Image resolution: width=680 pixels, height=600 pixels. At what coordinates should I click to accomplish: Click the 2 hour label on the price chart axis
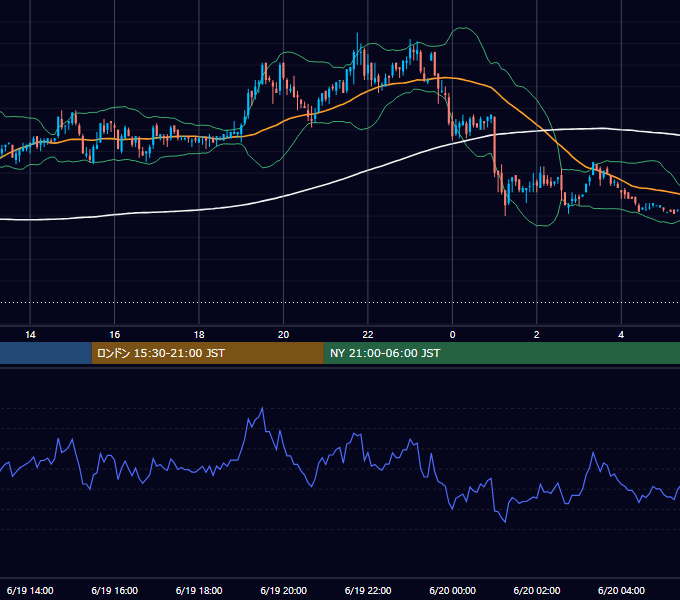pos(536,335)
